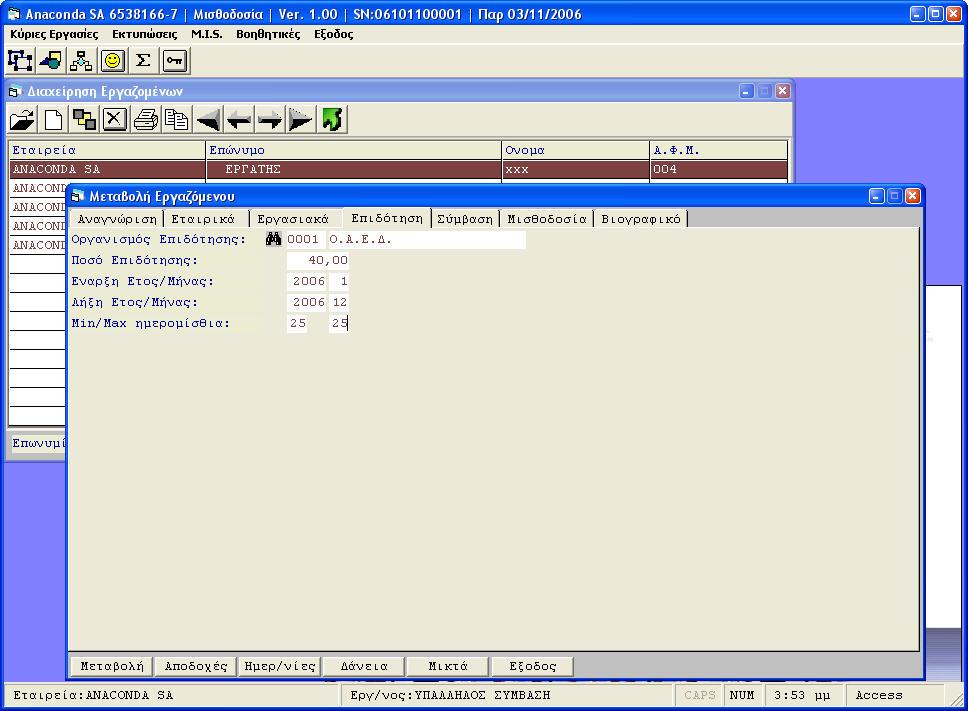Open Βοηθητικές menu
This screenshot has width=968, height=711.
click(x=268, y=34)
